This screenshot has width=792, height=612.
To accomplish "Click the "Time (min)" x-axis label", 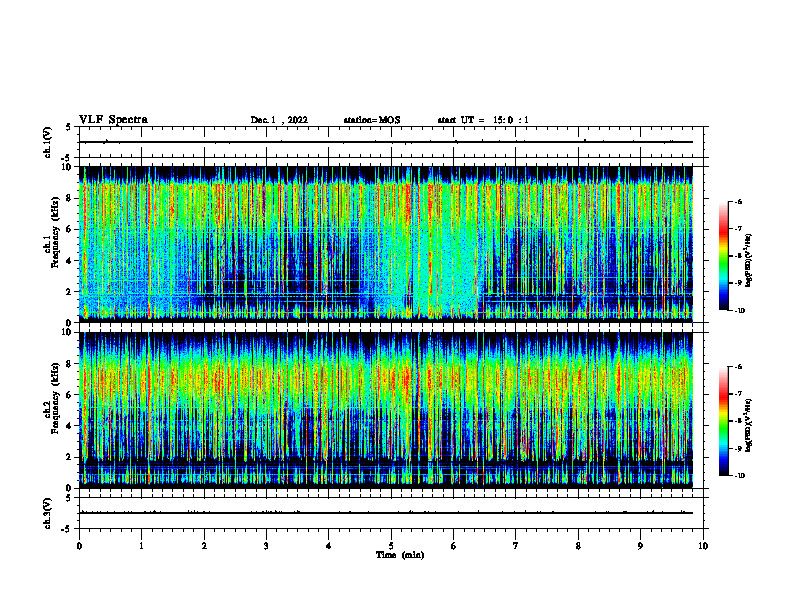I will (400, 555).
